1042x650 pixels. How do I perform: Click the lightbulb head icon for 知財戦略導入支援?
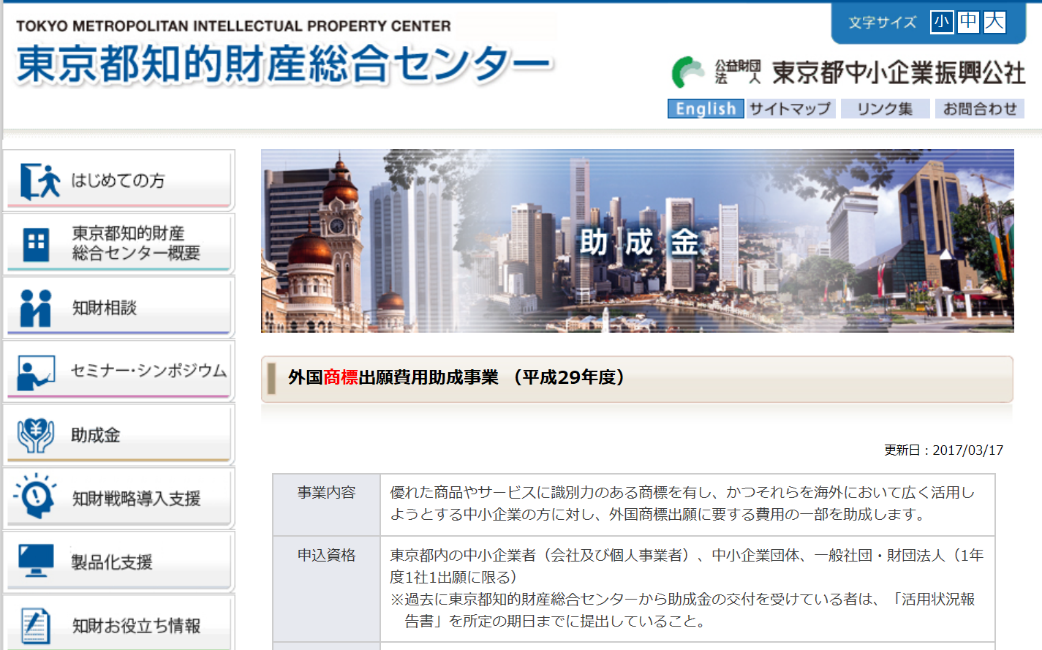36,497
